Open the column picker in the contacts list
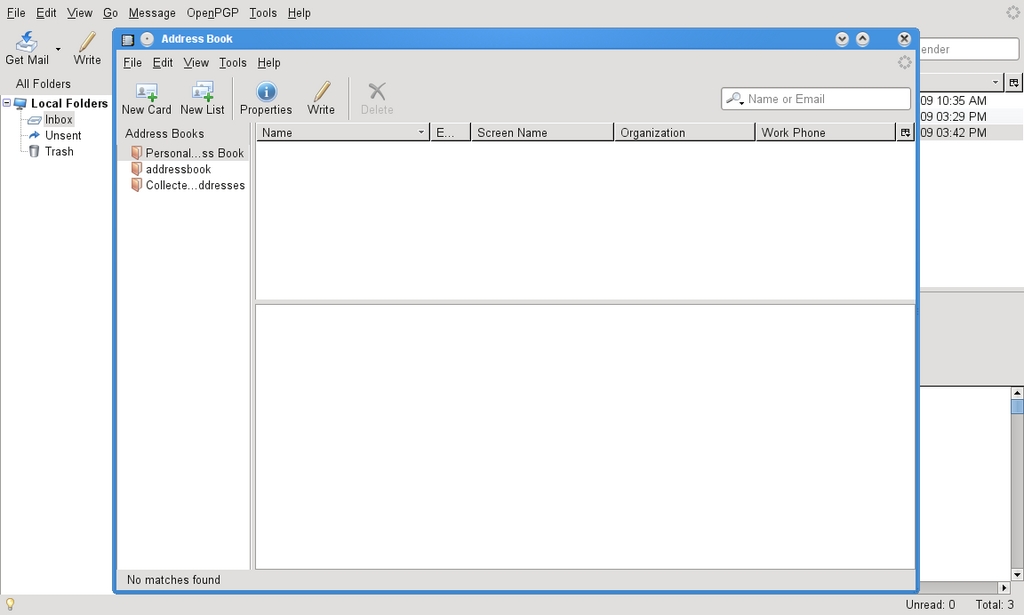Viewport: 1024px width, 615px height. [906, 131]
